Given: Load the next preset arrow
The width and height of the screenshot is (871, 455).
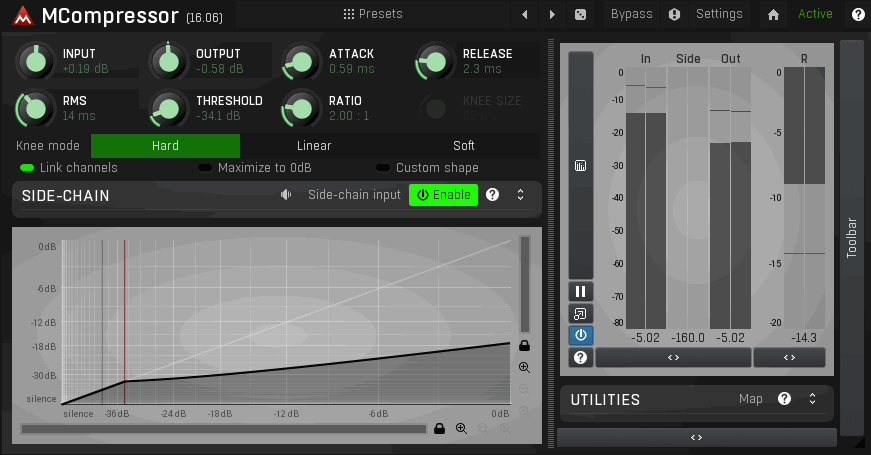Looking at the screenshot, I should click(552, 14).
